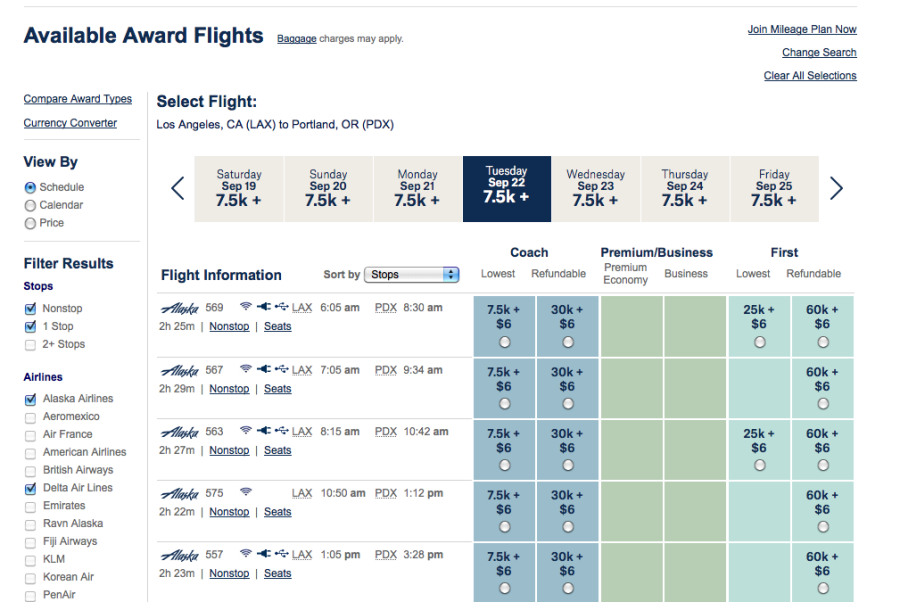Uncheck the Nonstop filter checkbox
The image size is (900, 602).
[30, 309]
